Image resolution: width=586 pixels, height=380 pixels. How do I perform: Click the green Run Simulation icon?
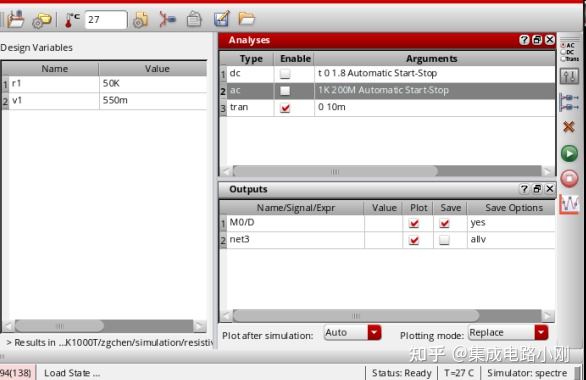pyautogui.click(x=569, y=153)
